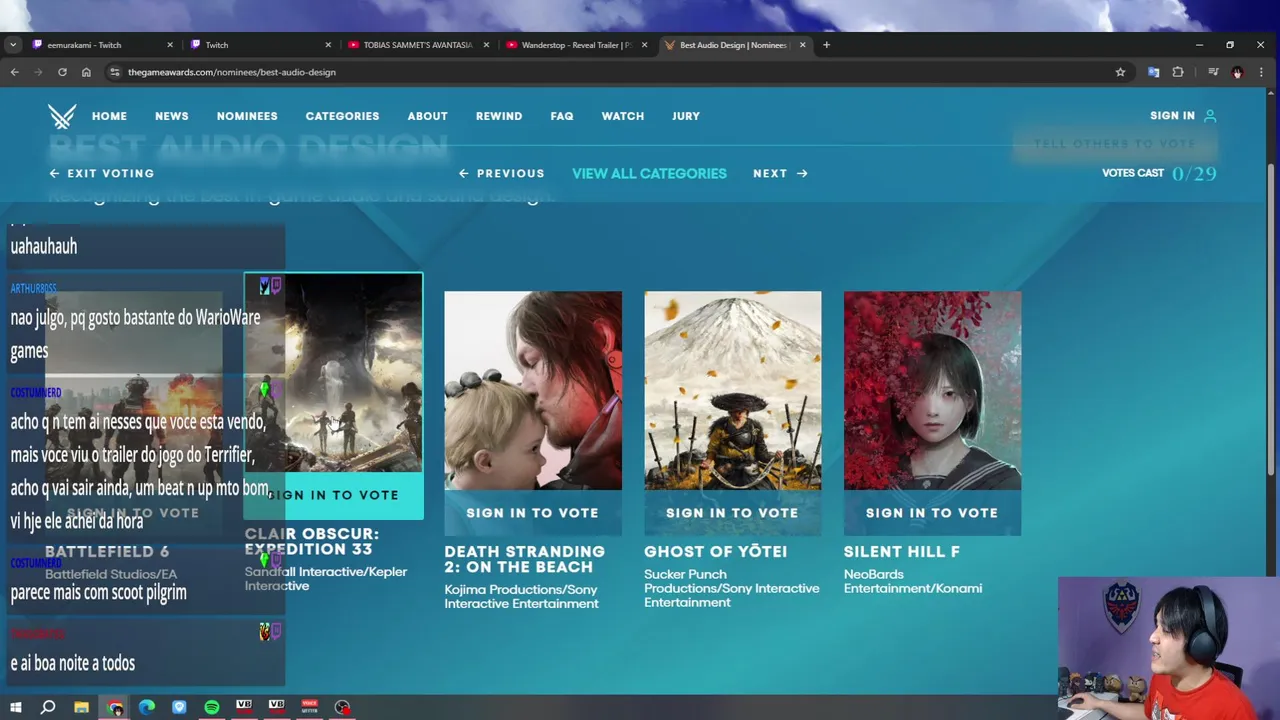1280x720 pixels.
Task: Click The Game Awards logo icon
Action: point(62,116)
